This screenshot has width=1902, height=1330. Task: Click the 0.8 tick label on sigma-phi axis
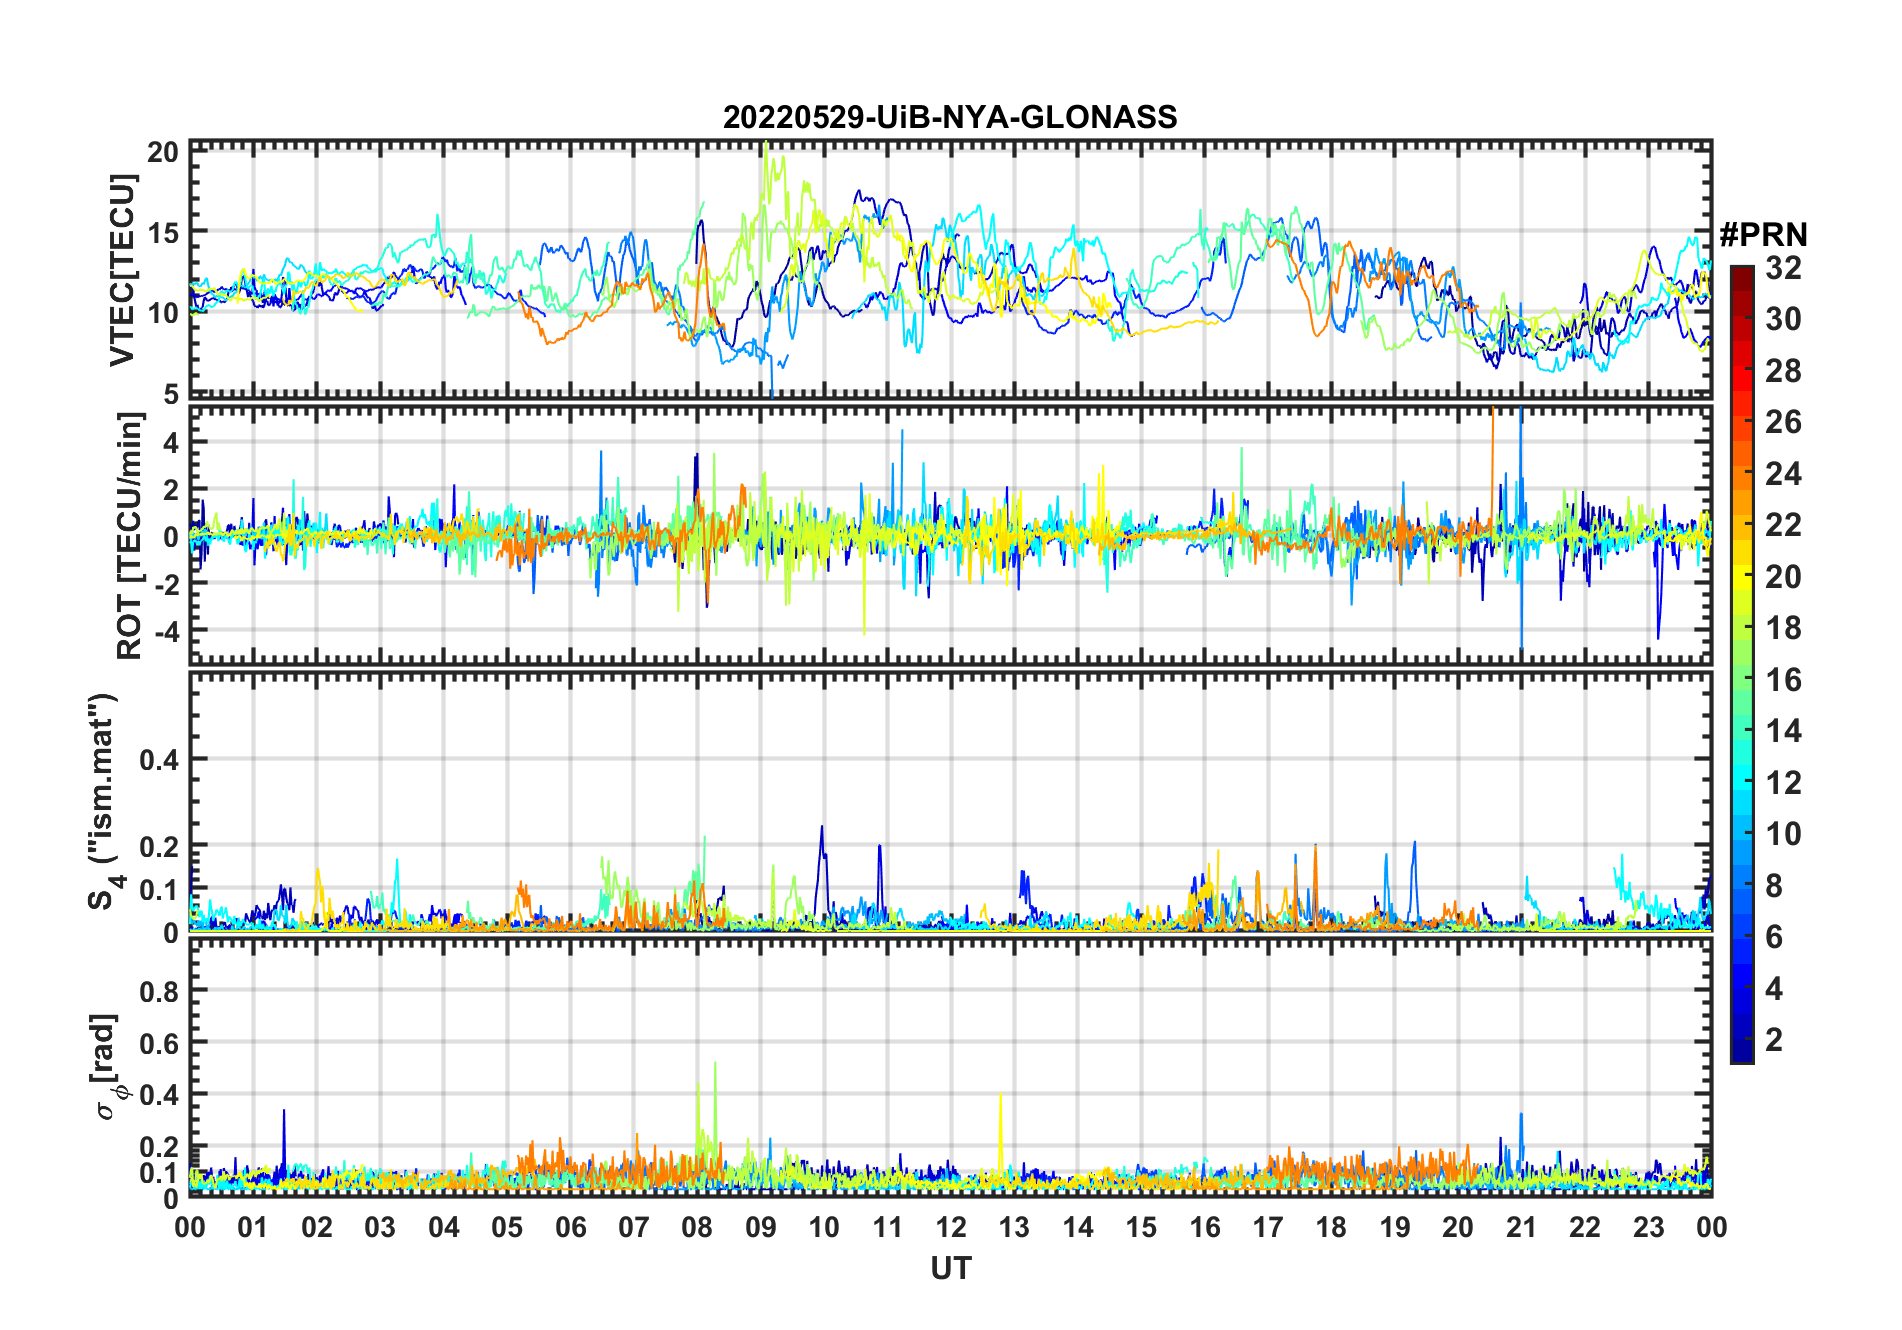159,991
